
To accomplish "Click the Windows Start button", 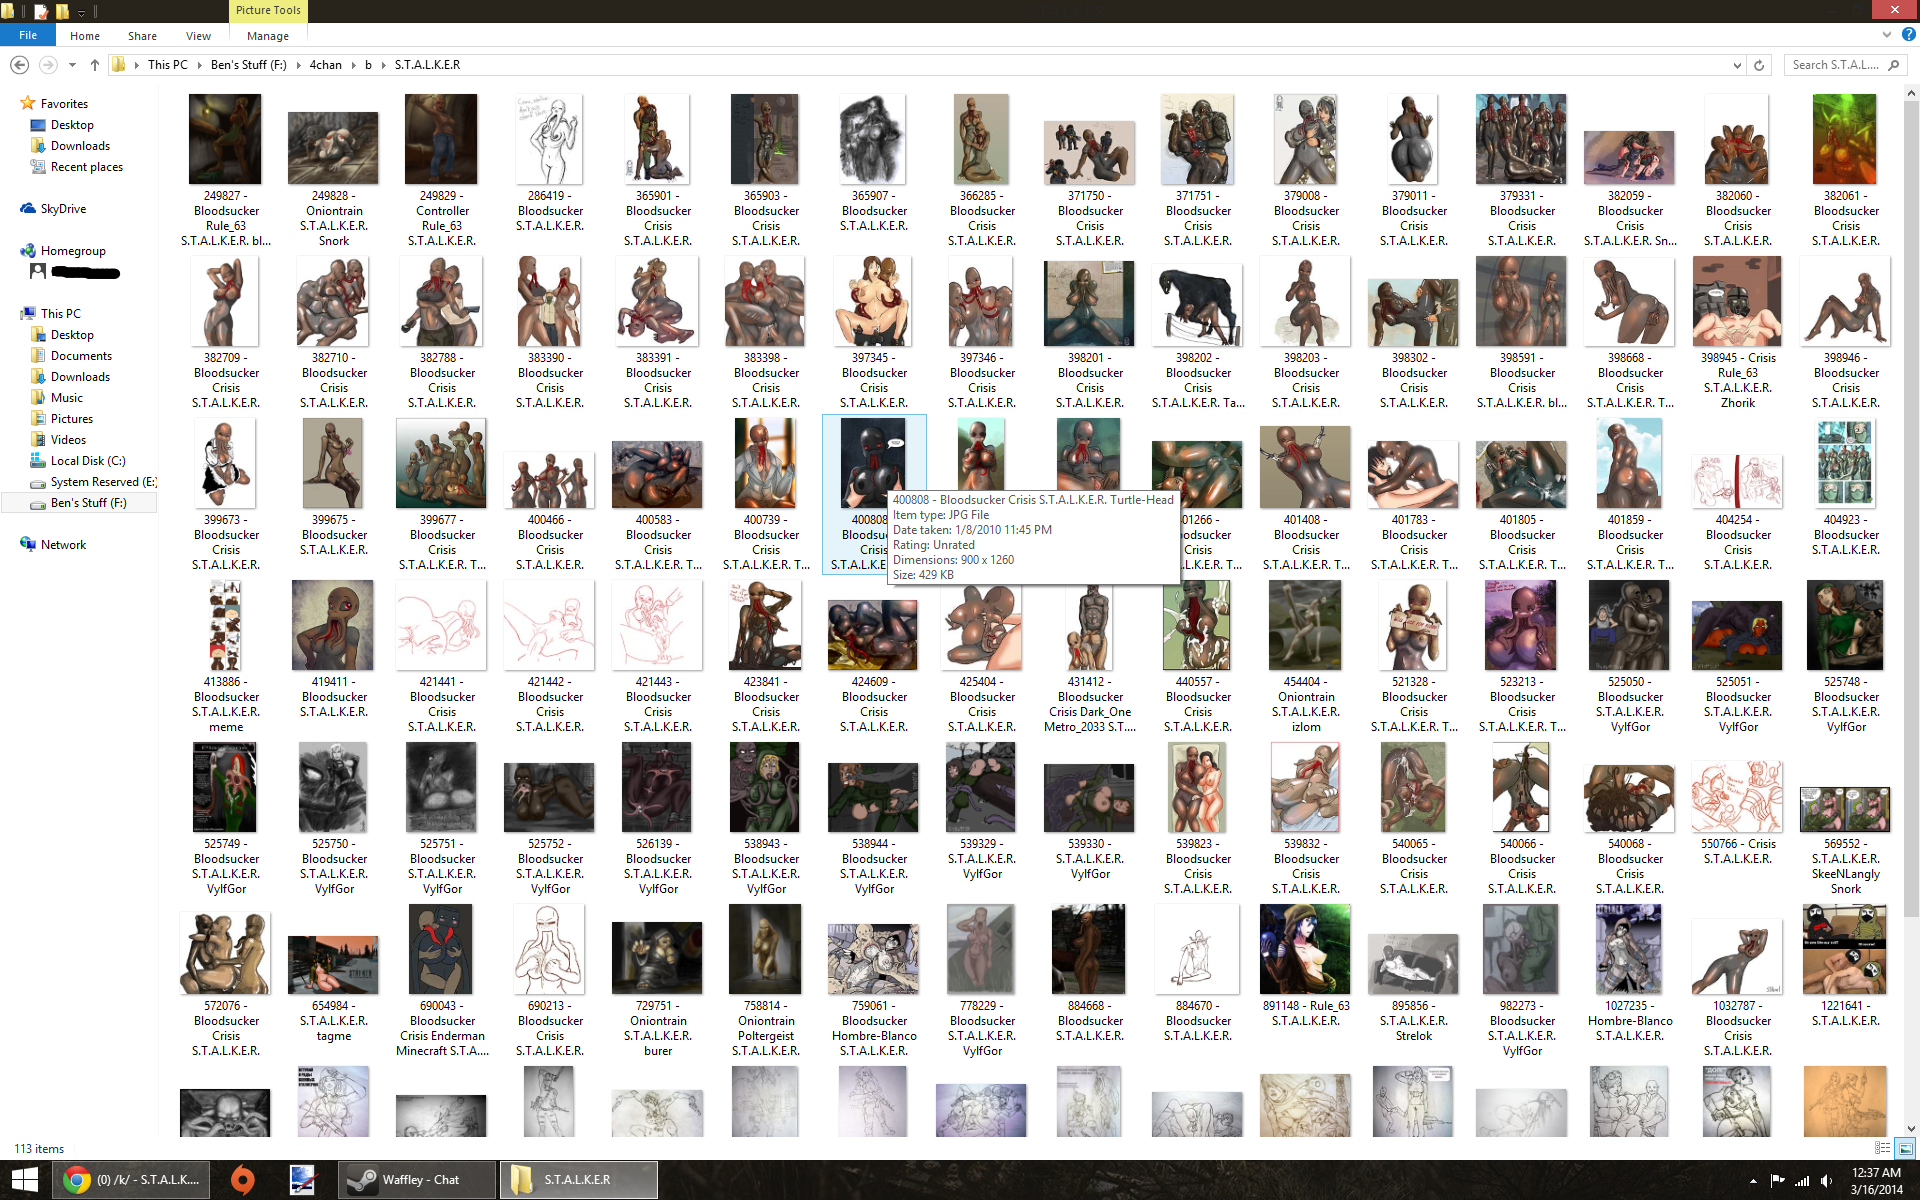I will 24,1180.
